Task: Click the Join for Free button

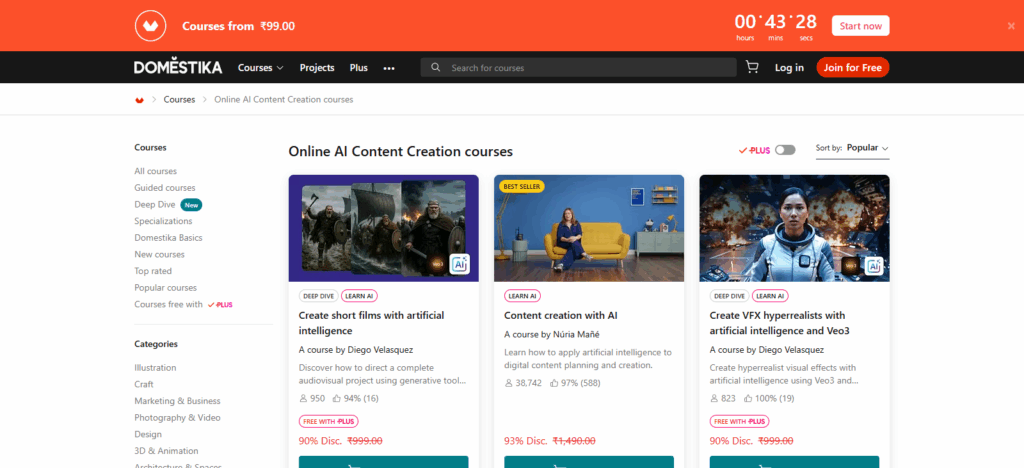Action: click(x=852, y=68)
